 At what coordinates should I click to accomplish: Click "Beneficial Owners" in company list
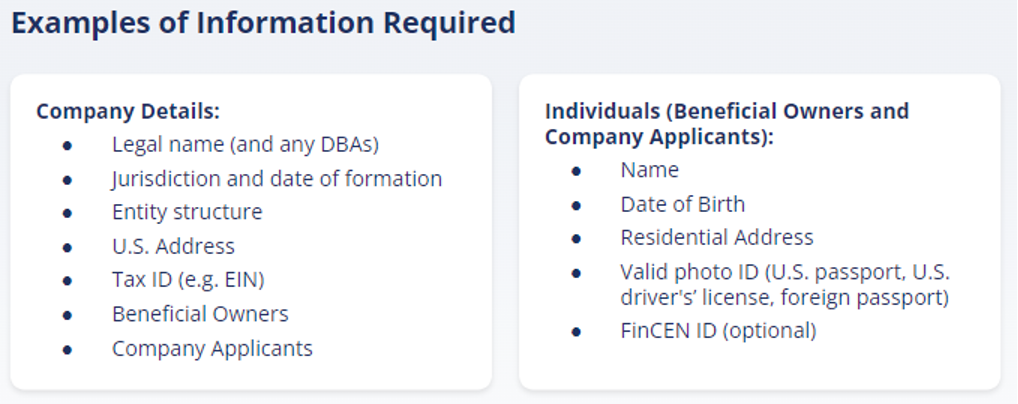(200, 314)
